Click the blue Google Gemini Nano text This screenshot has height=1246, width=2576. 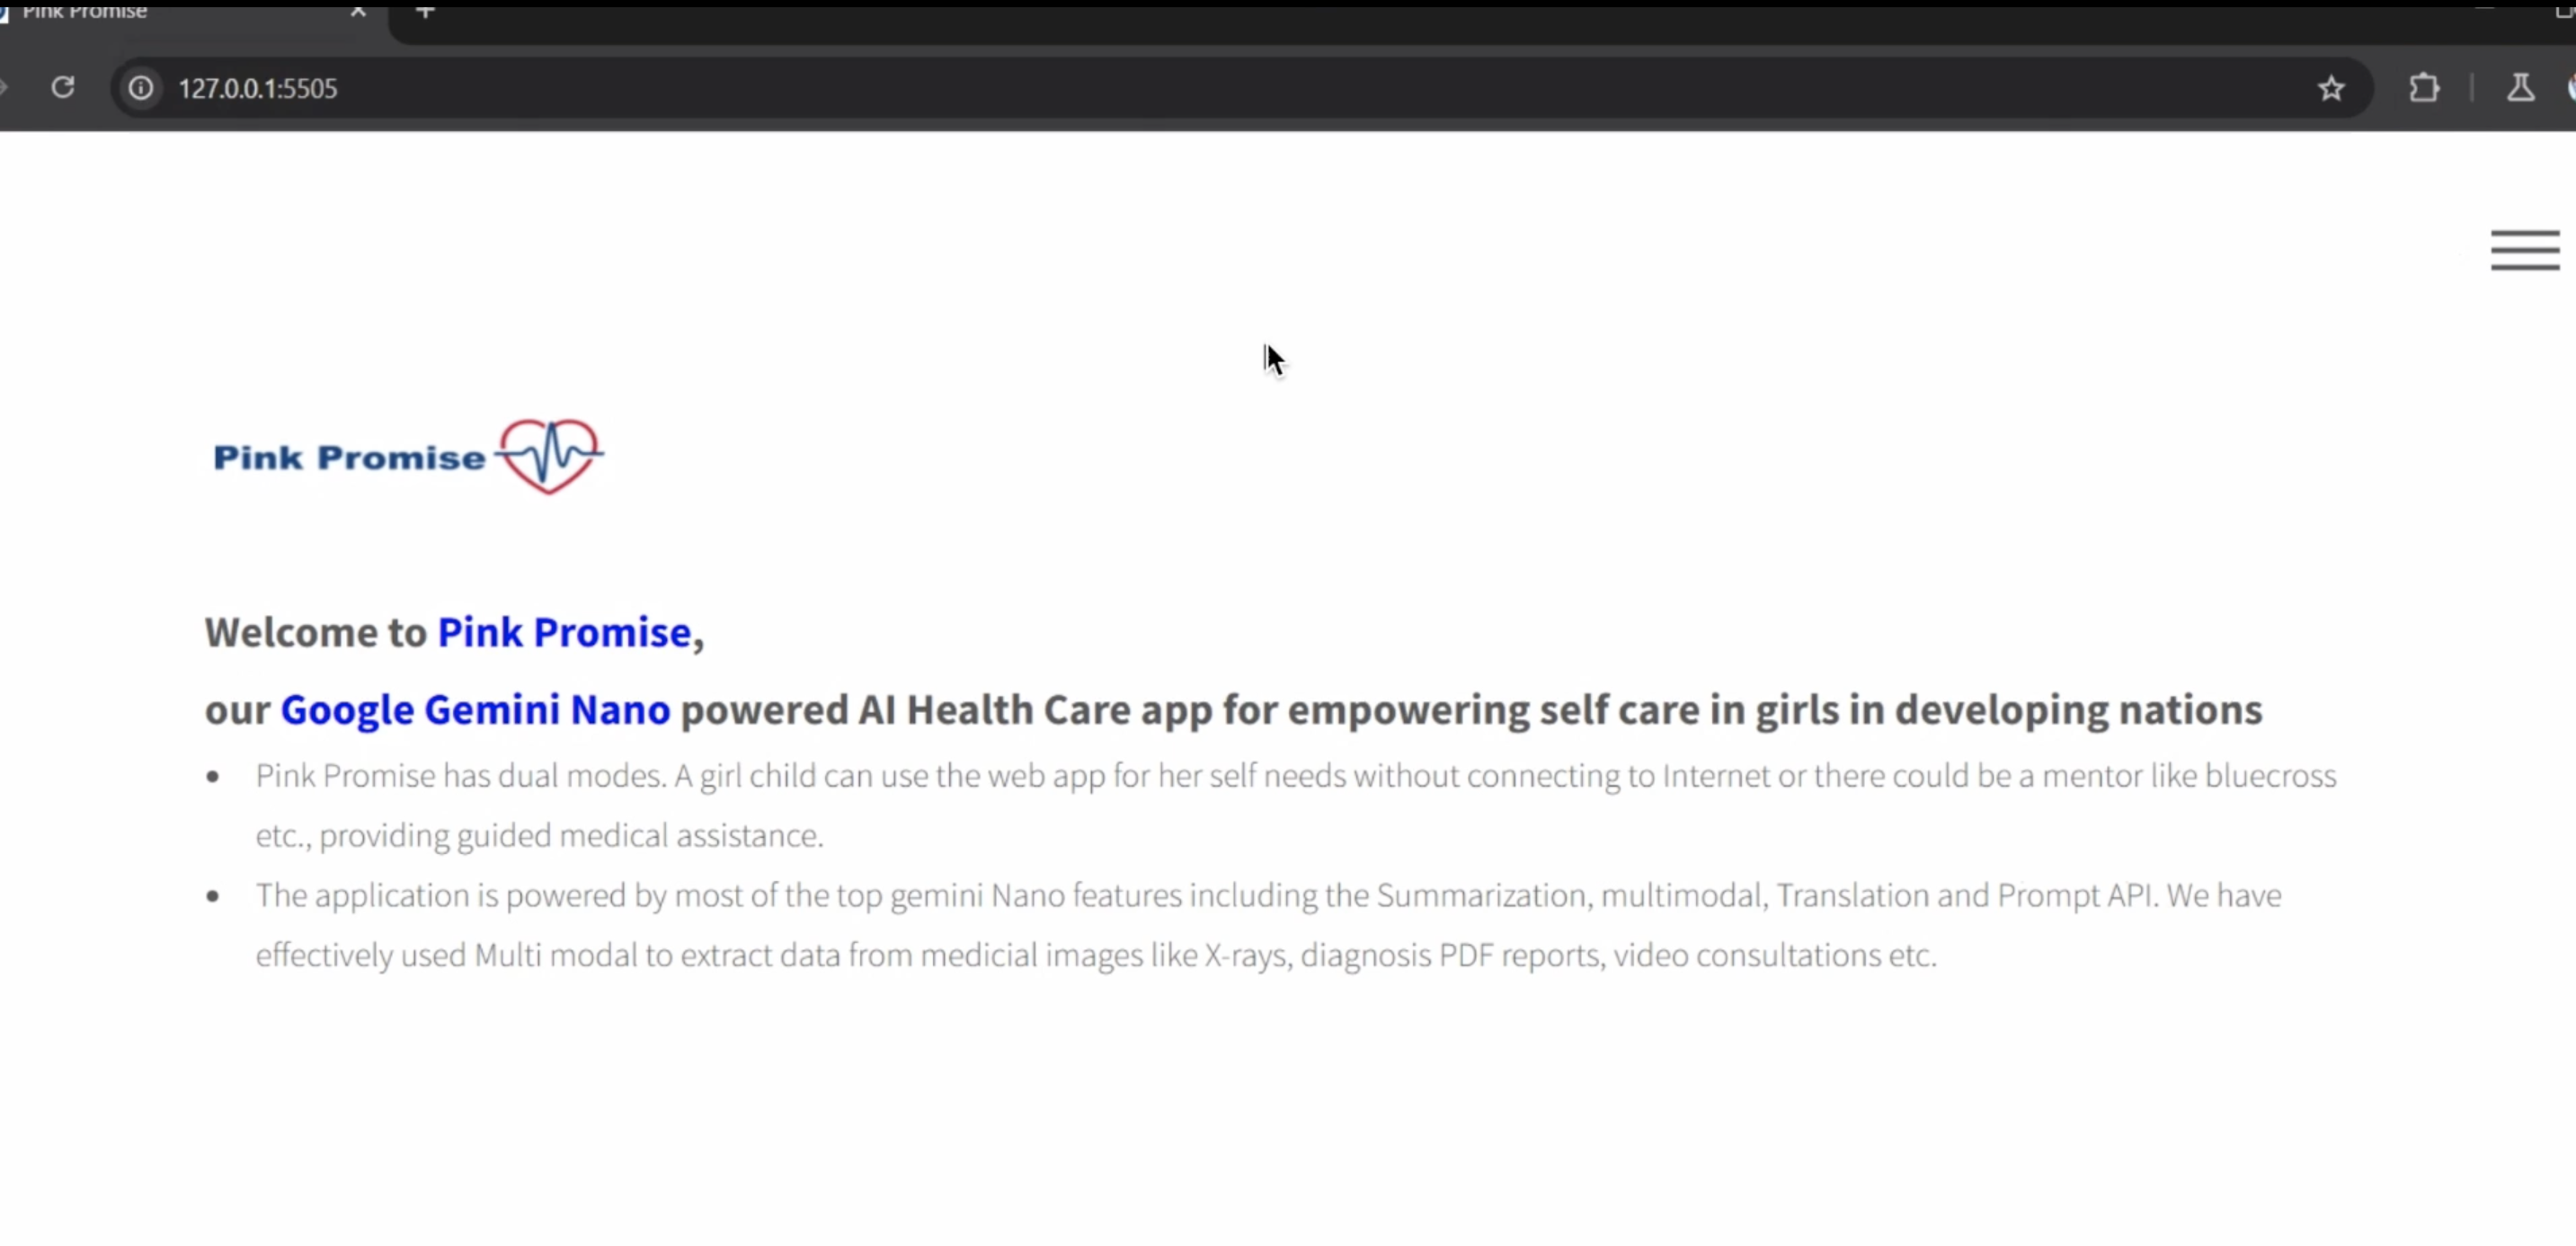pos(475,709)
